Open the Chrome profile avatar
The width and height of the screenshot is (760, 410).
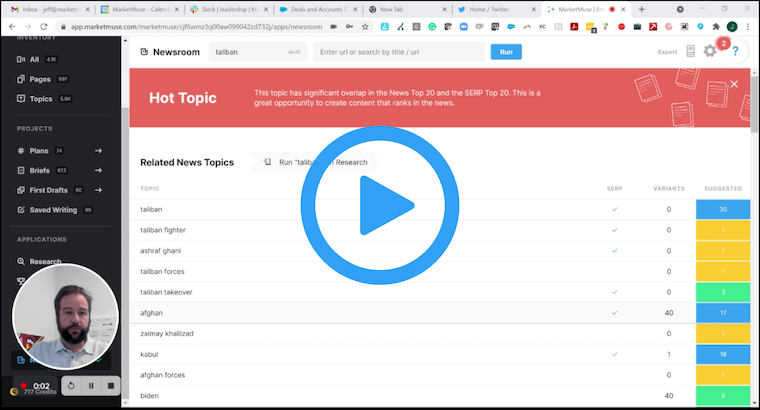[732, 27]
